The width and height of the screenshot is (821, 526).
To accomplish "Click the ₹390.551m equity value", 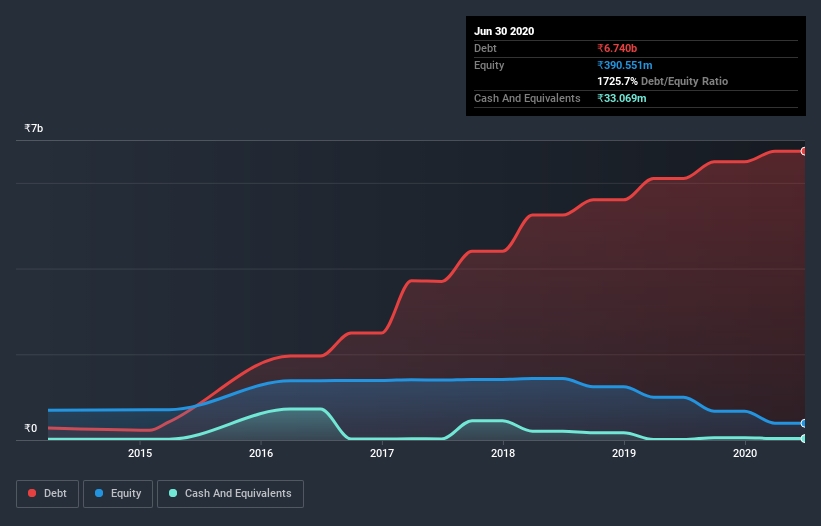I will 625,65.
